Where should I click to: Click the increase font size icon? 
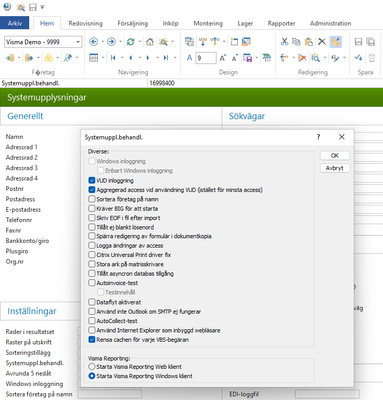pos(223,58)
